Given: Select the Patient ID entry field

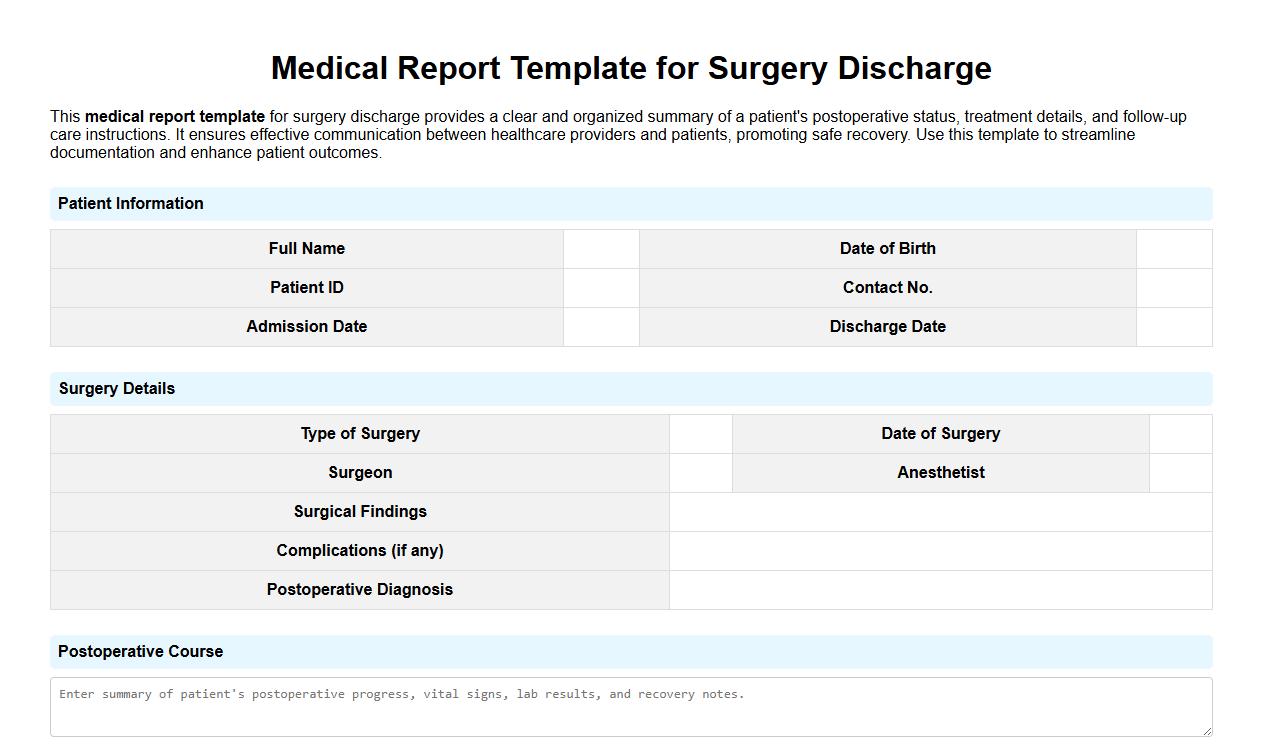Looking at the screenshot, I should click(601, 287).
